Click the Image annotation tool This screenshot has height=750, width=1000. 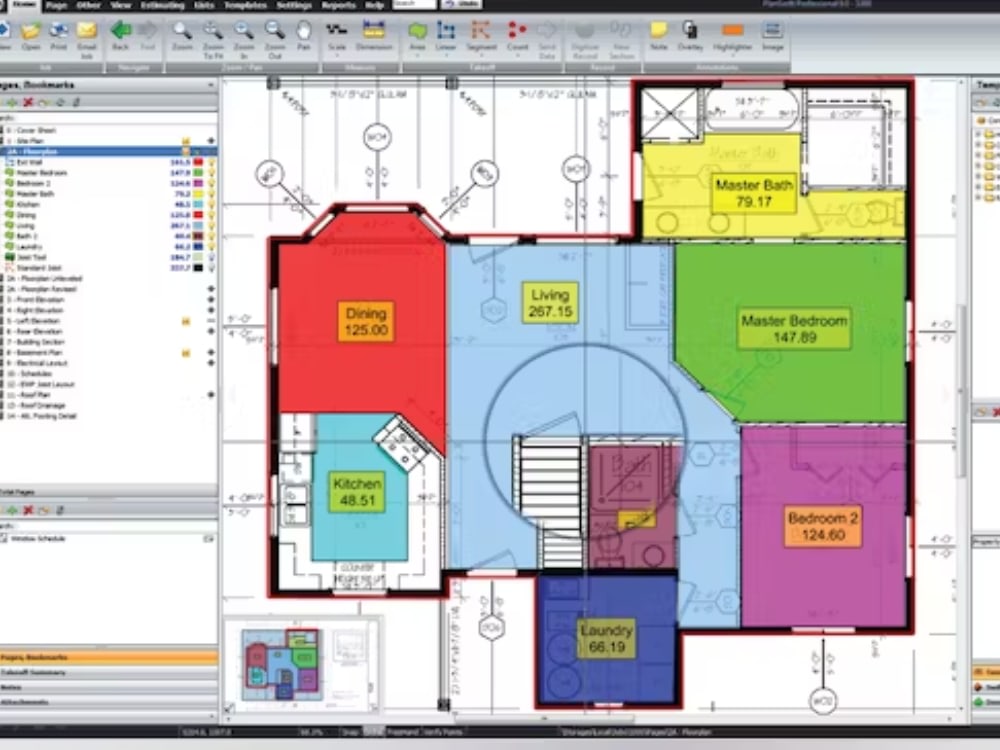click(772, 36)
